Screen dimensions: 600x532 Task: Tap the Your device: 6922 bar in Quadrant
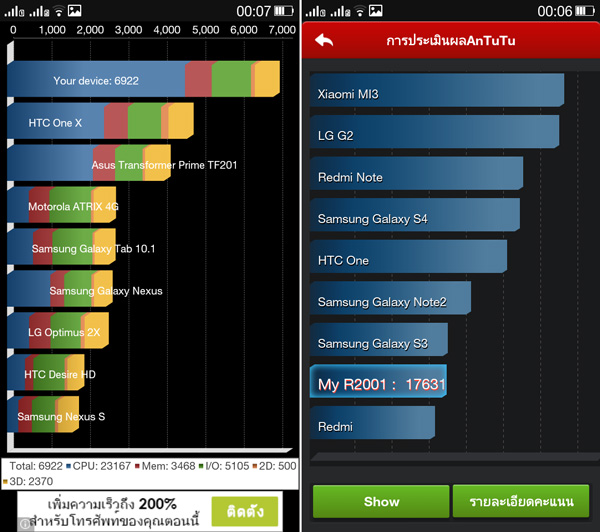[x=143, y=79]
